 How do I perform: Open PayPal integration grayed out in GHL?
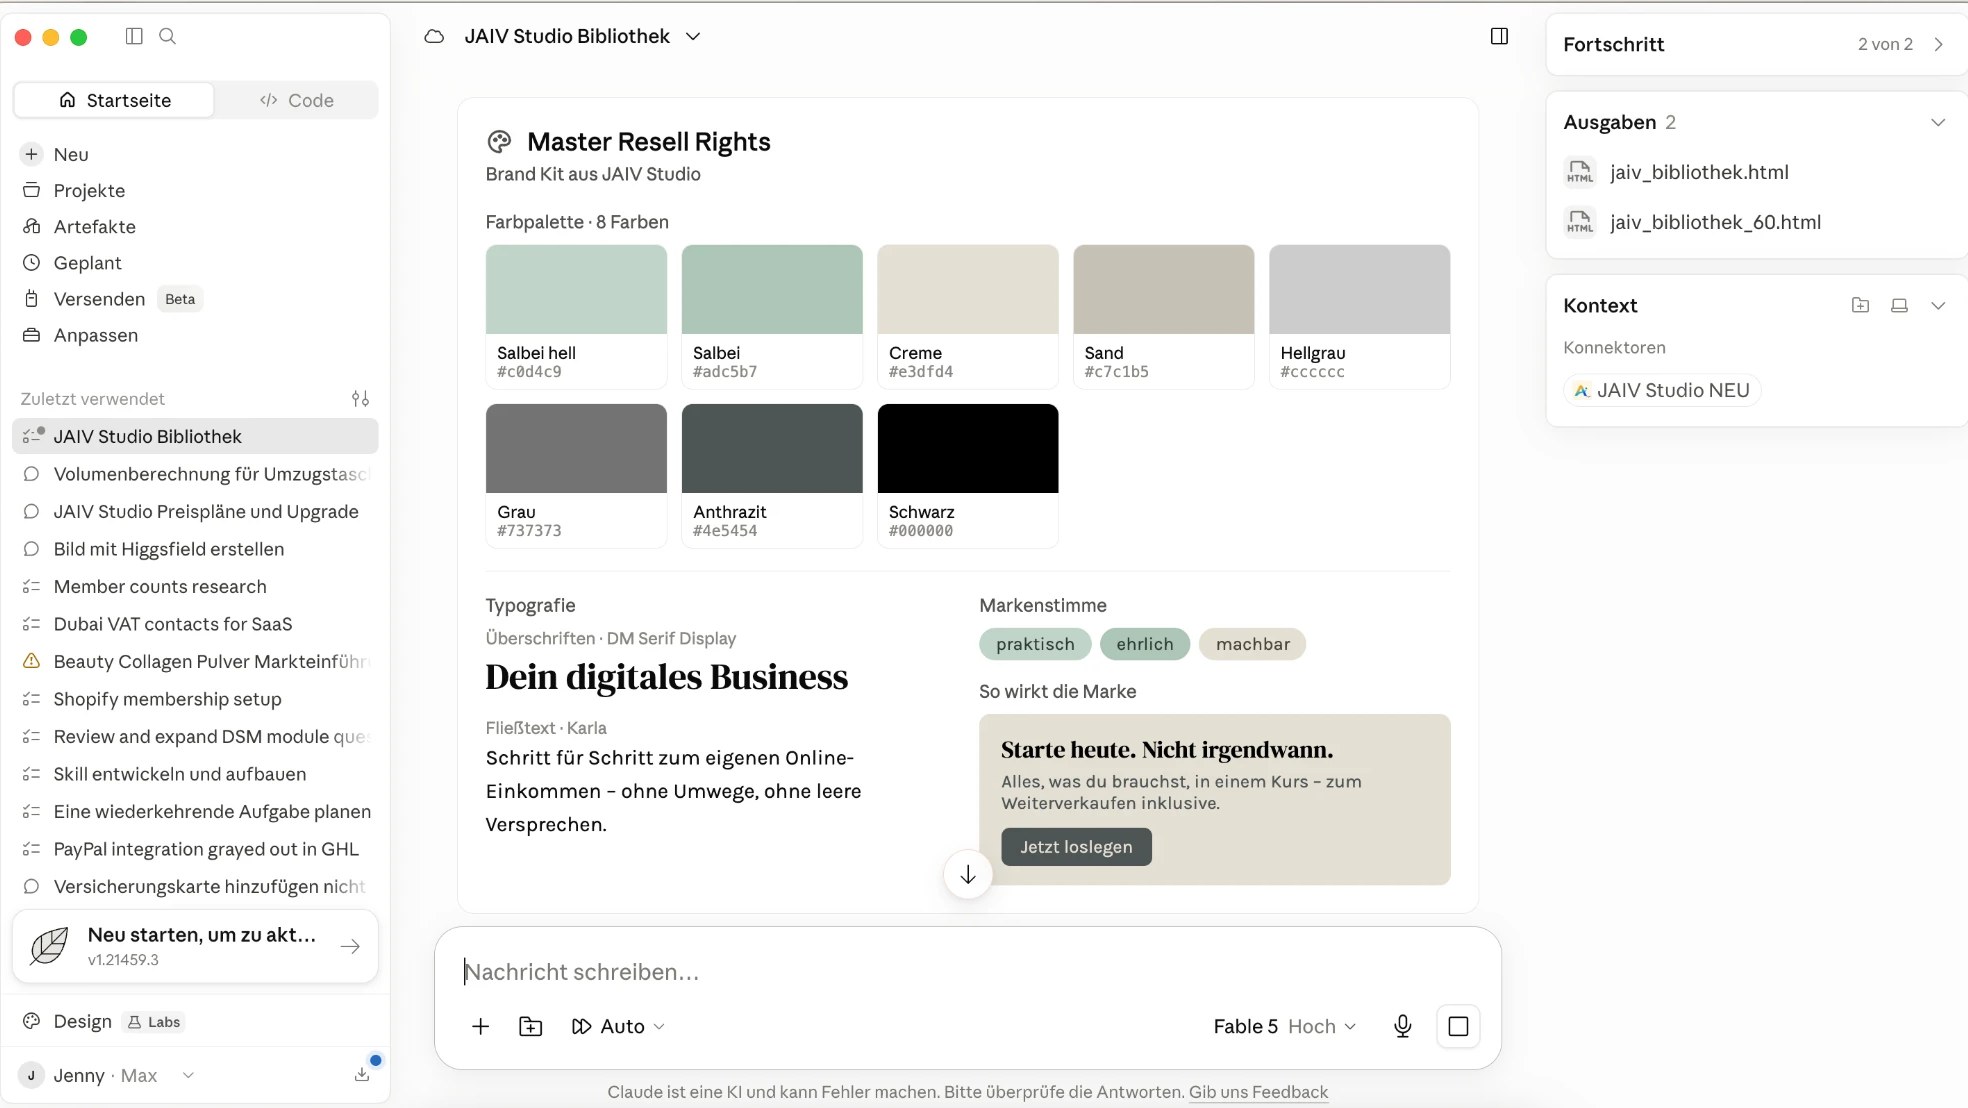(195, 849)
